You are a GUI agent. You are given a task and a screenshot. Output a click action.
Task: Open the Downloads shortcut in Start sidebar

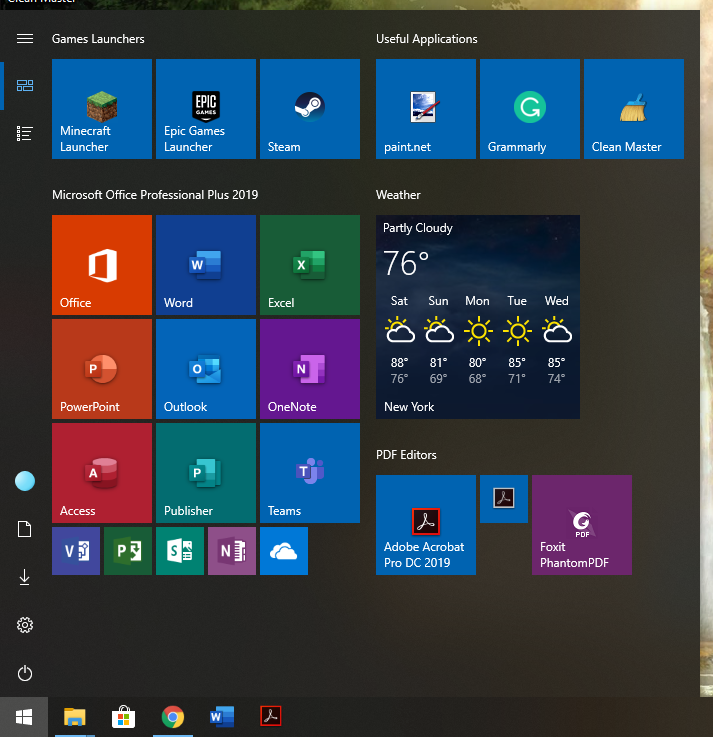[25, 577]
